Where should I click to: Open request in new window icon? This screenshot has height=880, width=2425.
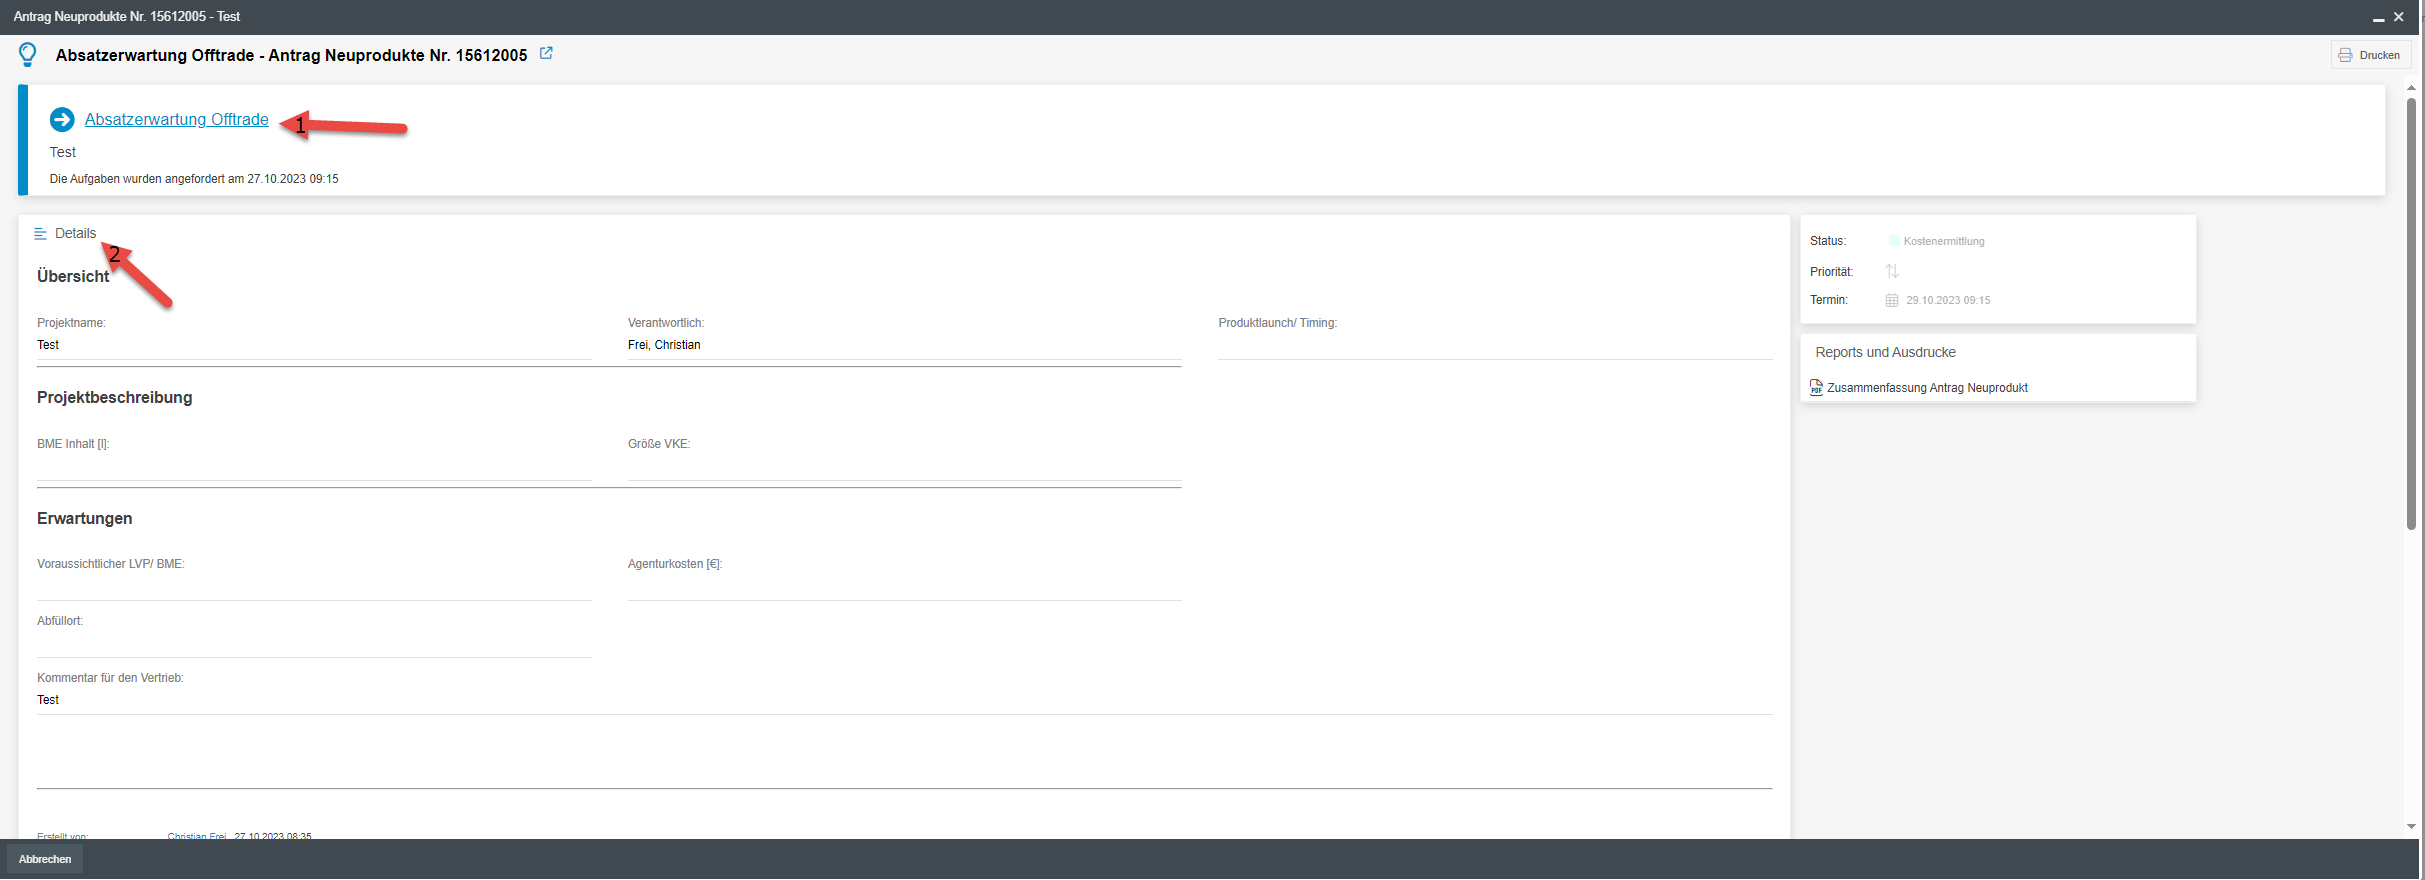[546, 54]
